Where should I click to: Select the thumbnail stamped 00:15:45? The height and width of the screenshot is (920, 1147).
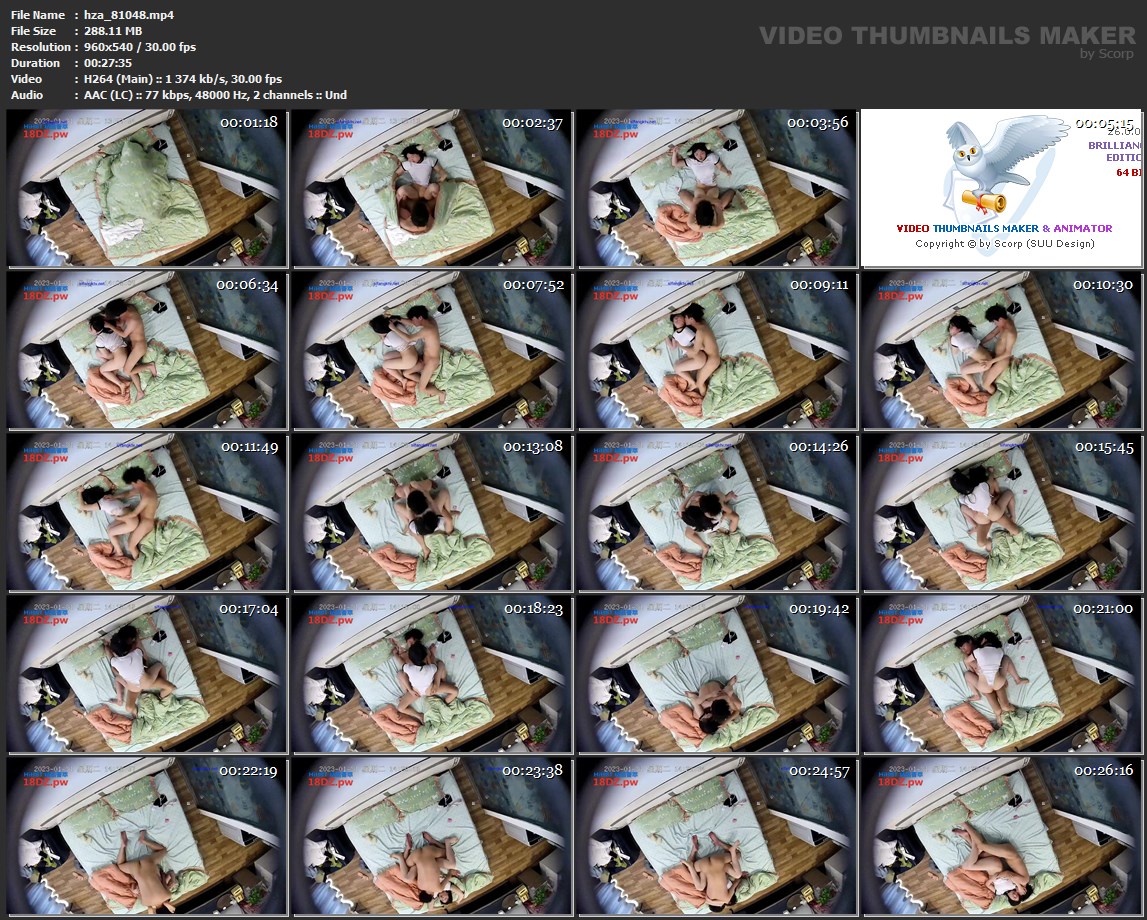(1002, 513)
